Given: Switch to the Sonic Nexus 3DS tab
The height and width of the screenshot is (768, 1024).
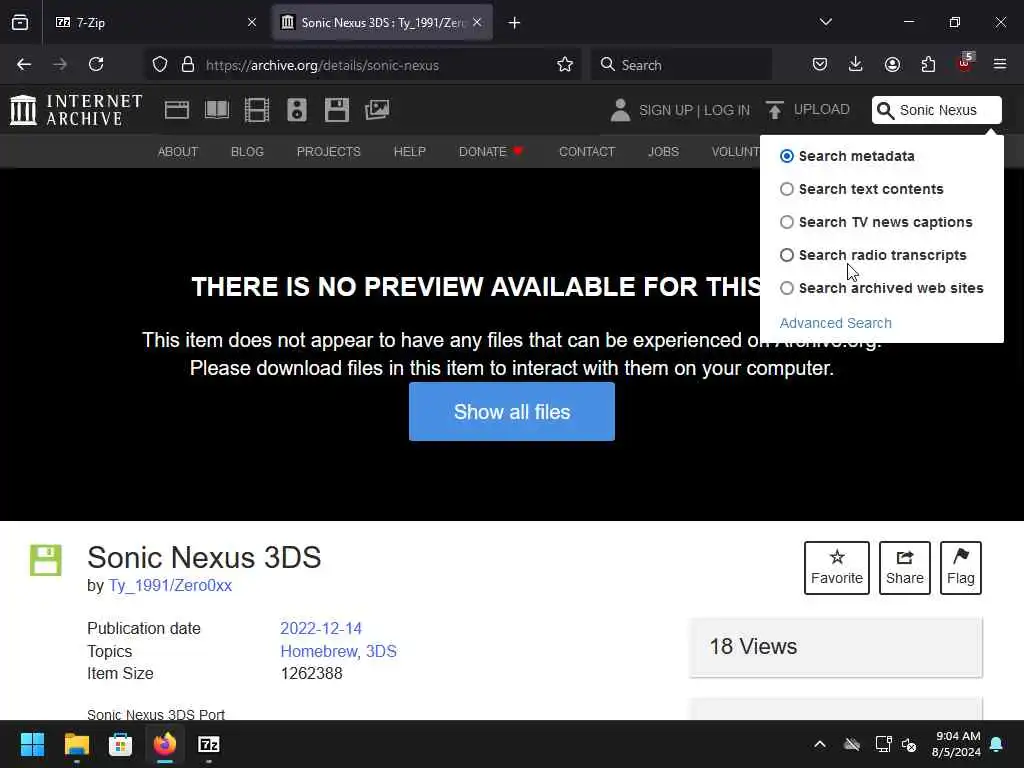Looking at the screenshot, I should [x=382, y=23].
